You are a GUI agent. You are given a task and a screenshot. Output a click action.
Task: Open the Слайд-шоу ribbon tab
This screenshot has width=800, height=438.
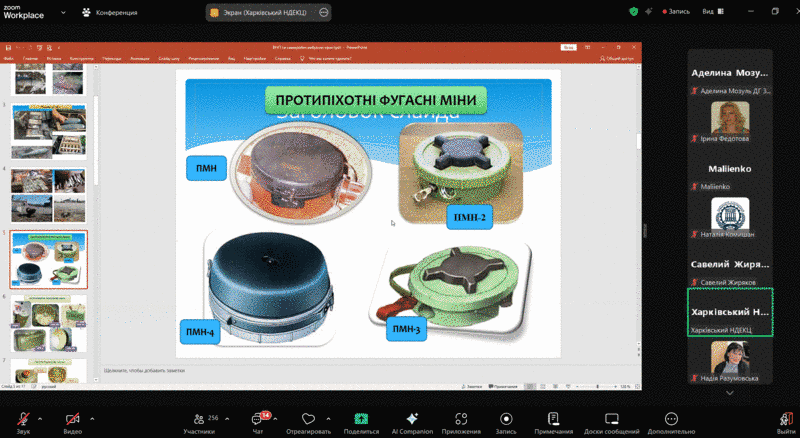(x=169, y=59)
